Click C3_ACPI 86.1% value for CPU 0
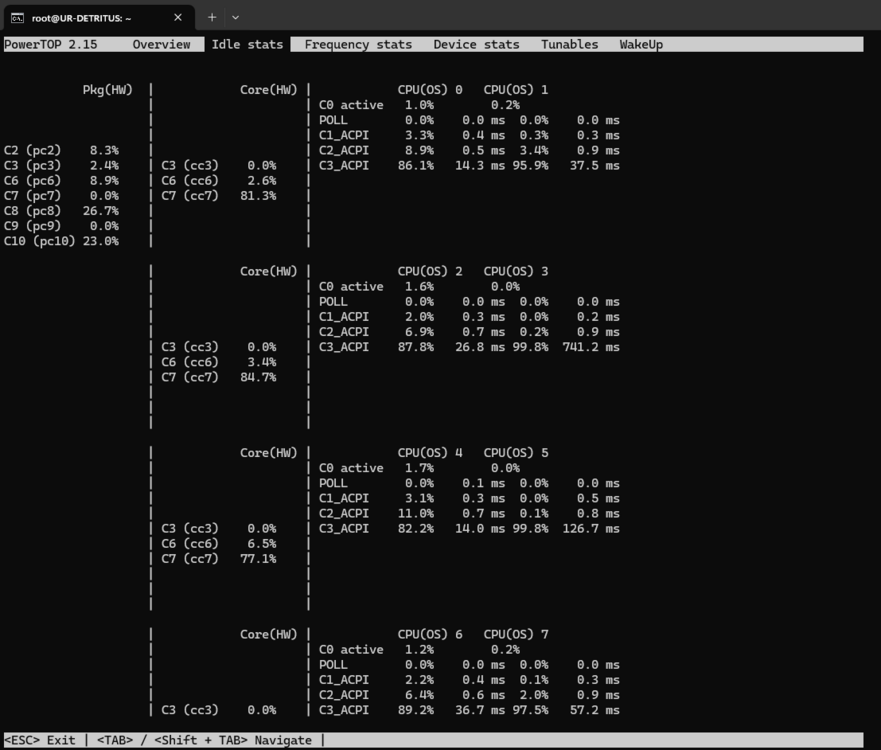 (x=416, y=166)
